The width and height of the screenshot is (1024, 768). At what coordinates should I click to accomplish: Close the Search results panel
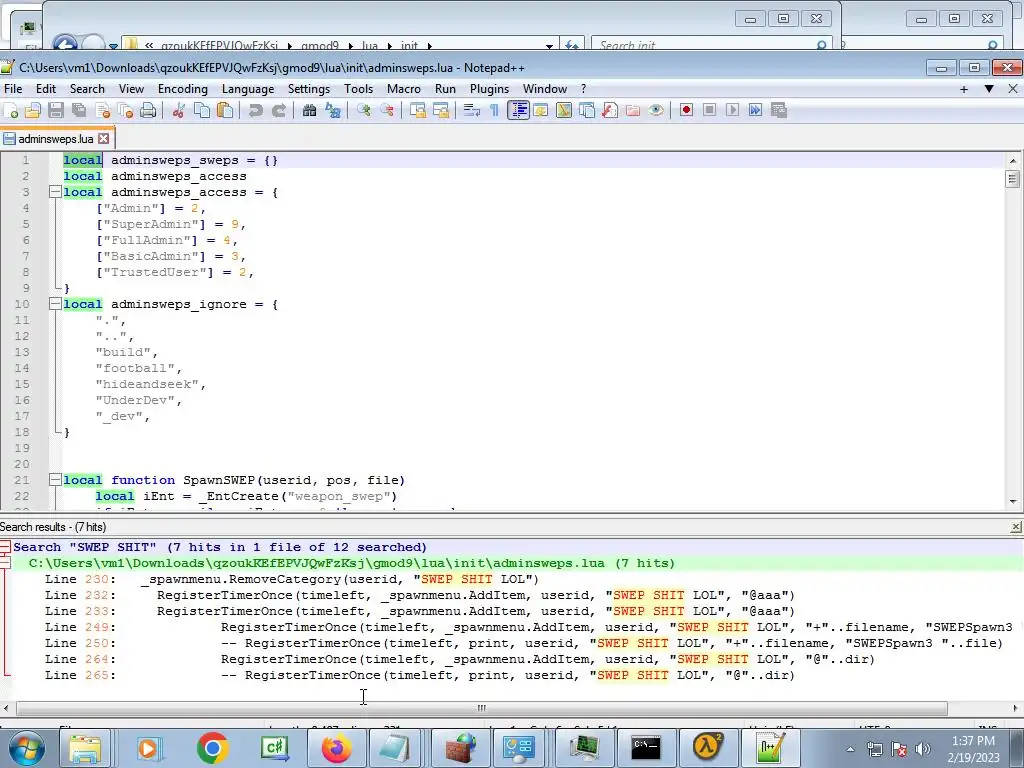tap(1016, 526)
